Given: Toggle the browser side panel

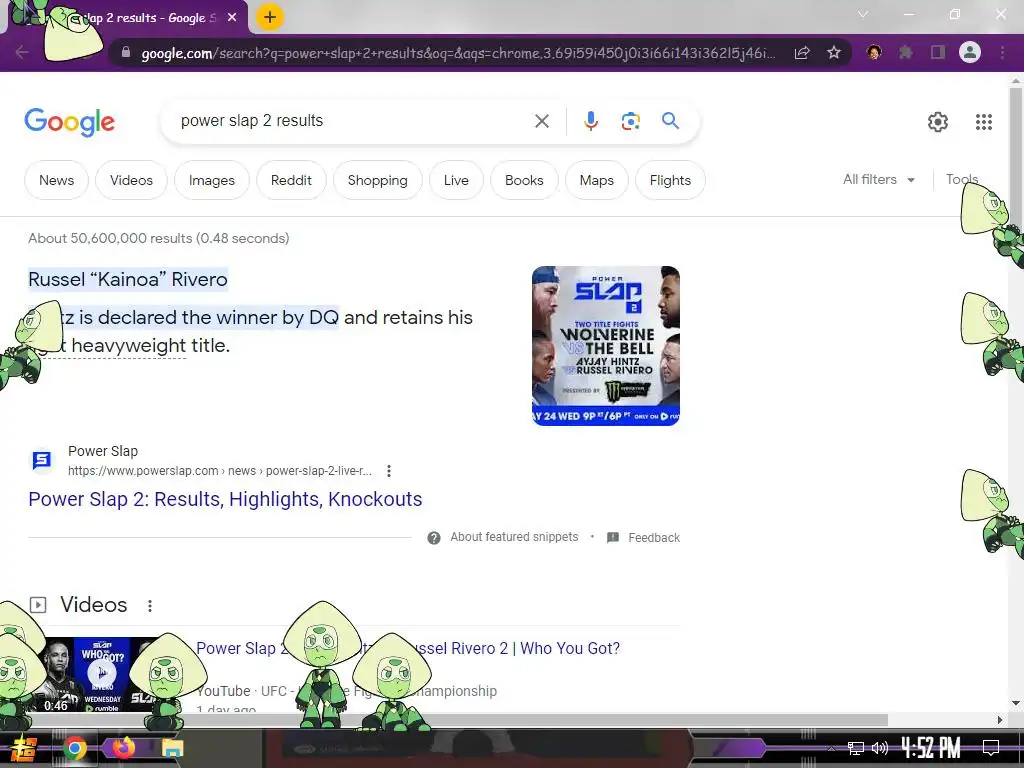Looking at the screenshot, I should click(938, 52).
